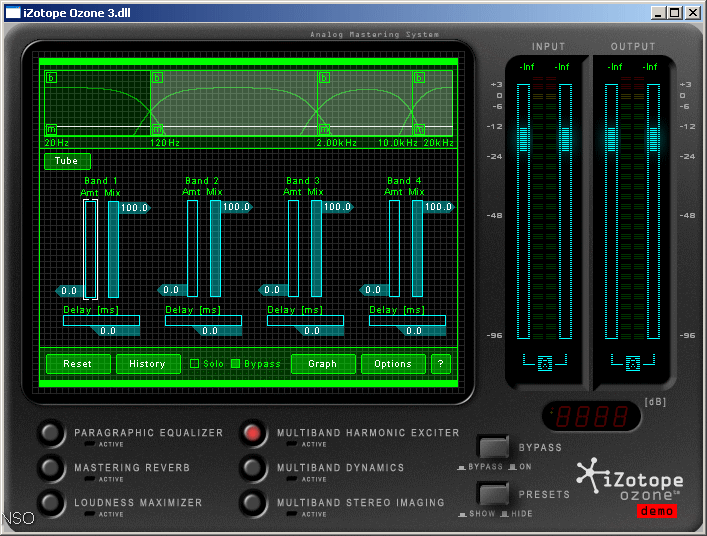Click the red demo badge
Screen dimensions: 707x536
(657, 511)
